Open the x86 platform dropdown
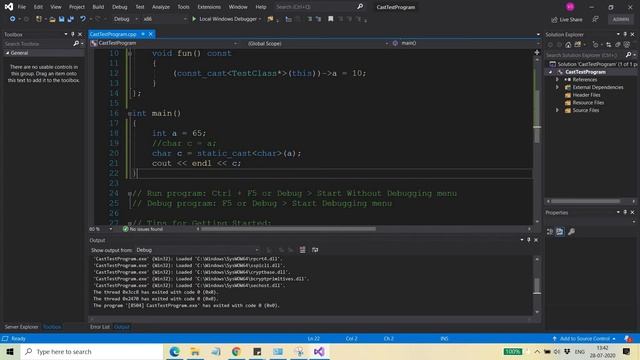 point(165,19)
